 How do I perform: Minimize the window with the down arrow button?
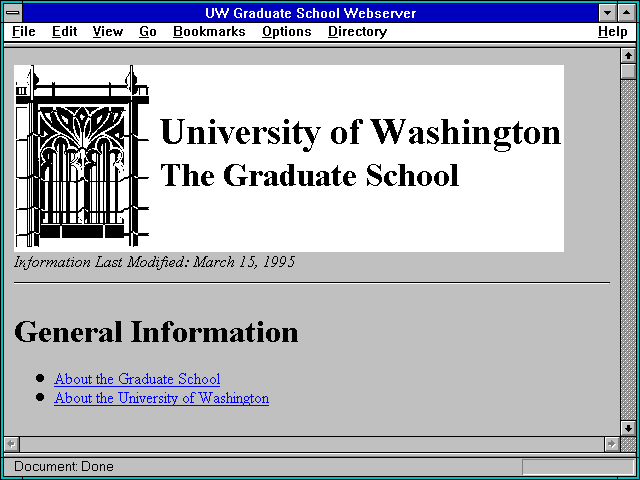pos(607,13)
